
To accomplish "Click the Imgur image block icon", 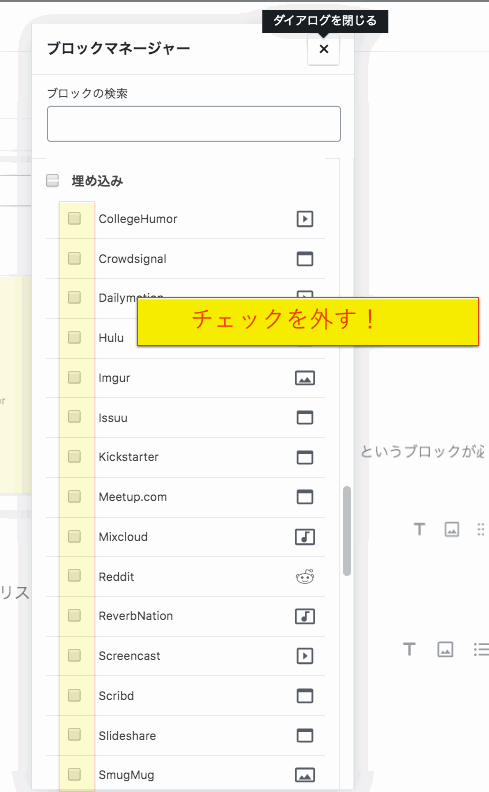I will 305,378.
